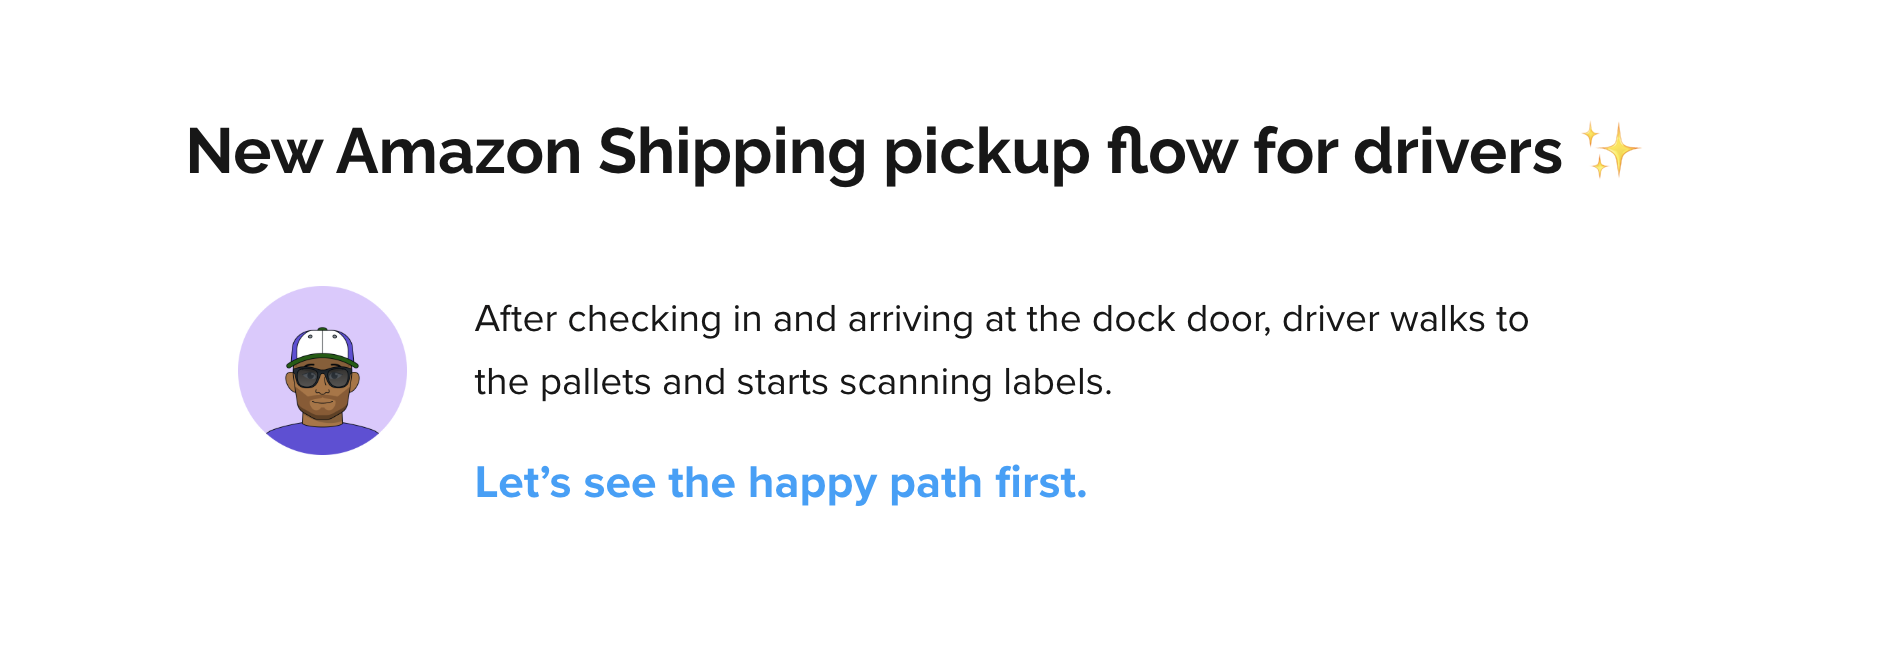Click the sparkles emoji after the heading

point(1610,151)
